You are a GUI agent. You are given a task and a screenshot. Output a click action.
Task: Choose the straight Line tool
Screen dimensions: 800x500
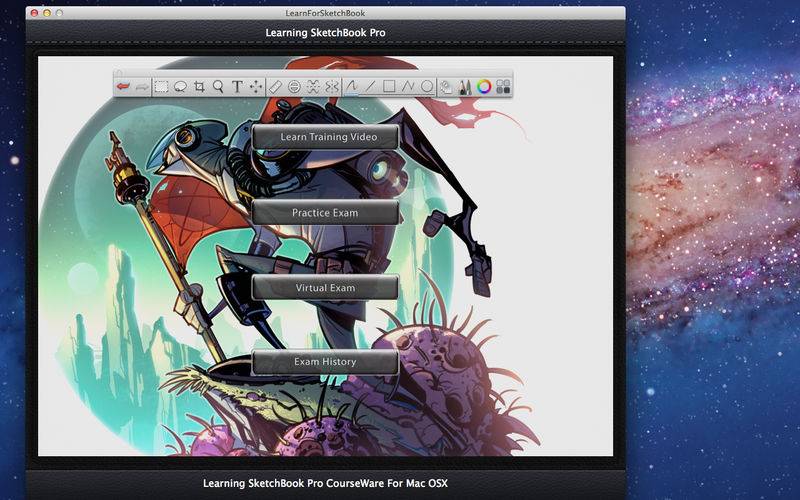[370, 87]
